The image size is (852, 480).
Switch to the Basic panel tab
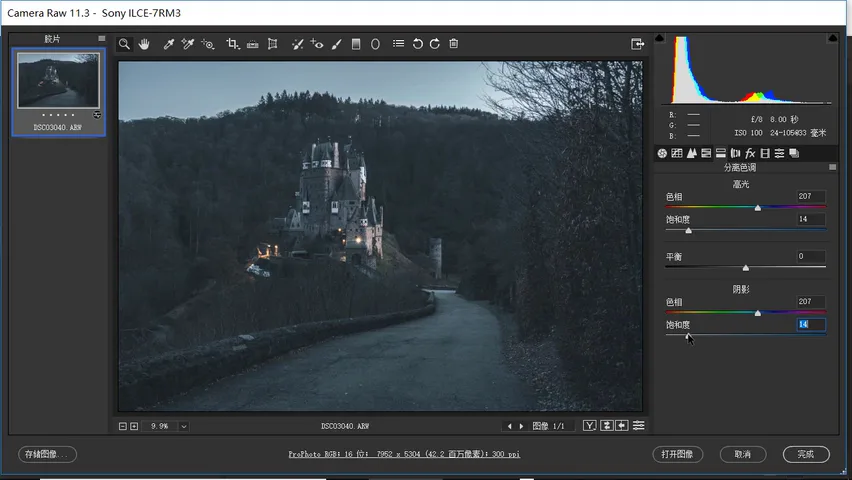662,153
